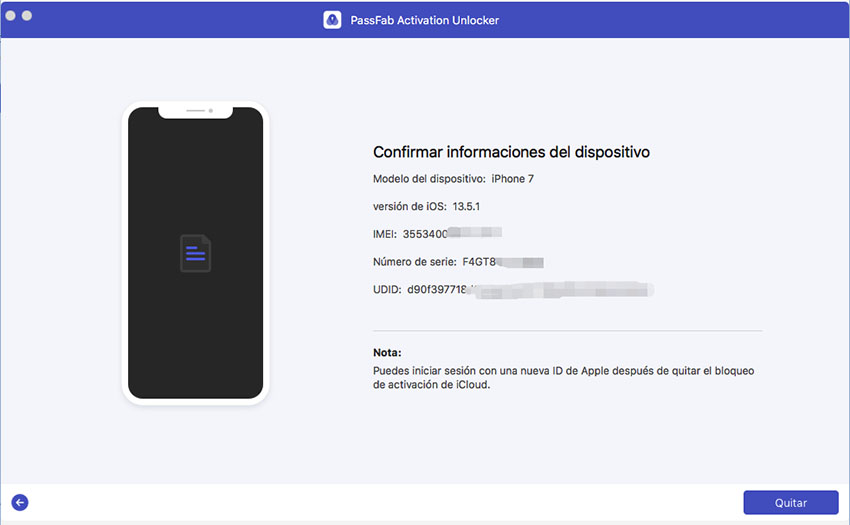The height and width of the screenshot is (525, 850).
Task: Click the 'Número de serie: F4GT8' line
Action: [x=458, y=262]
